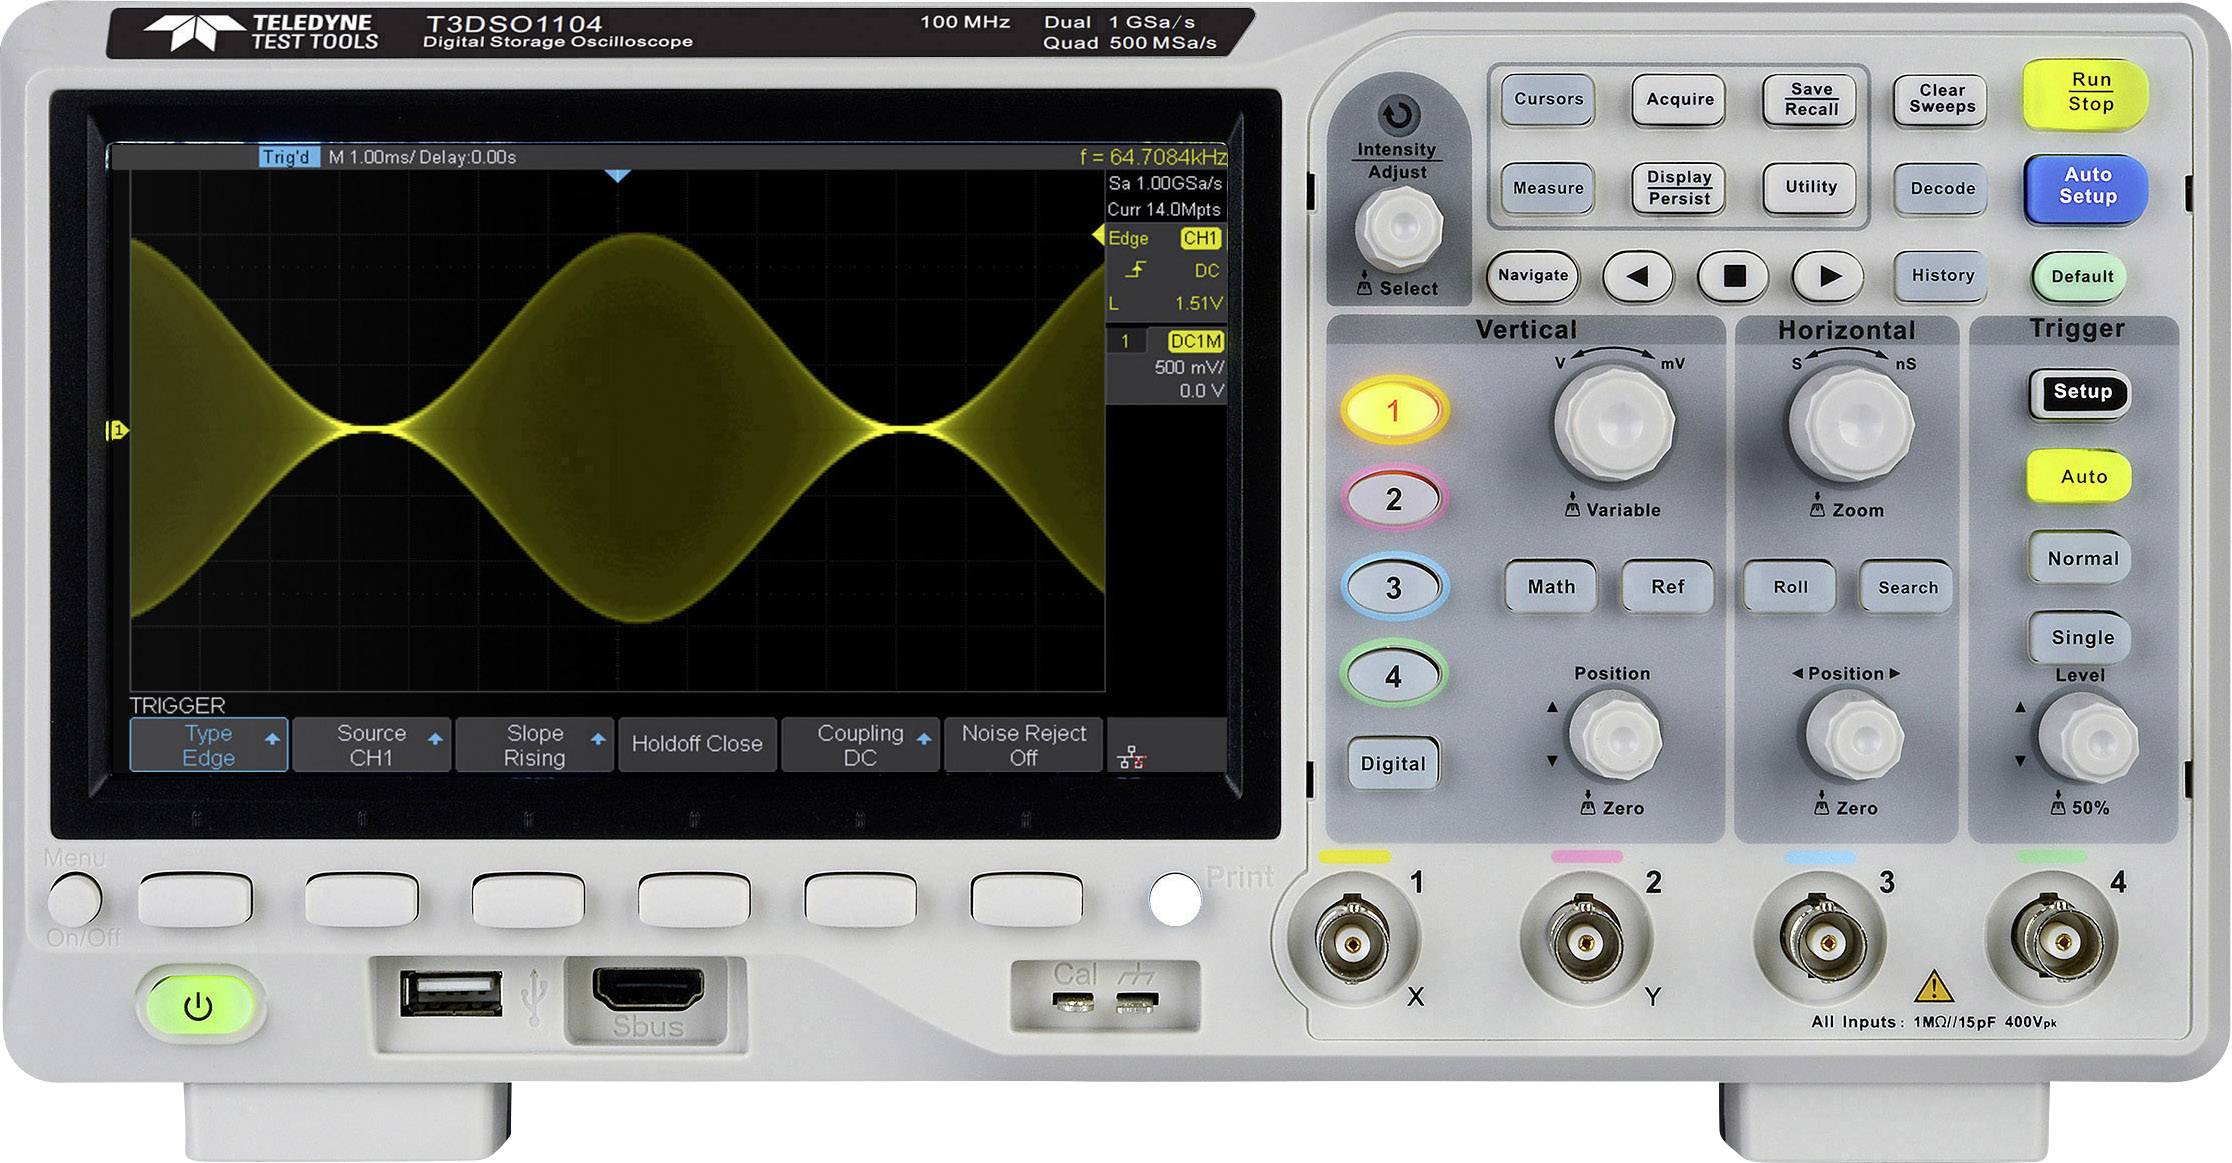This screenshot has width=2232, height=1163.
Task: Select channel 1 vertical button
Action: [1394, 408]
